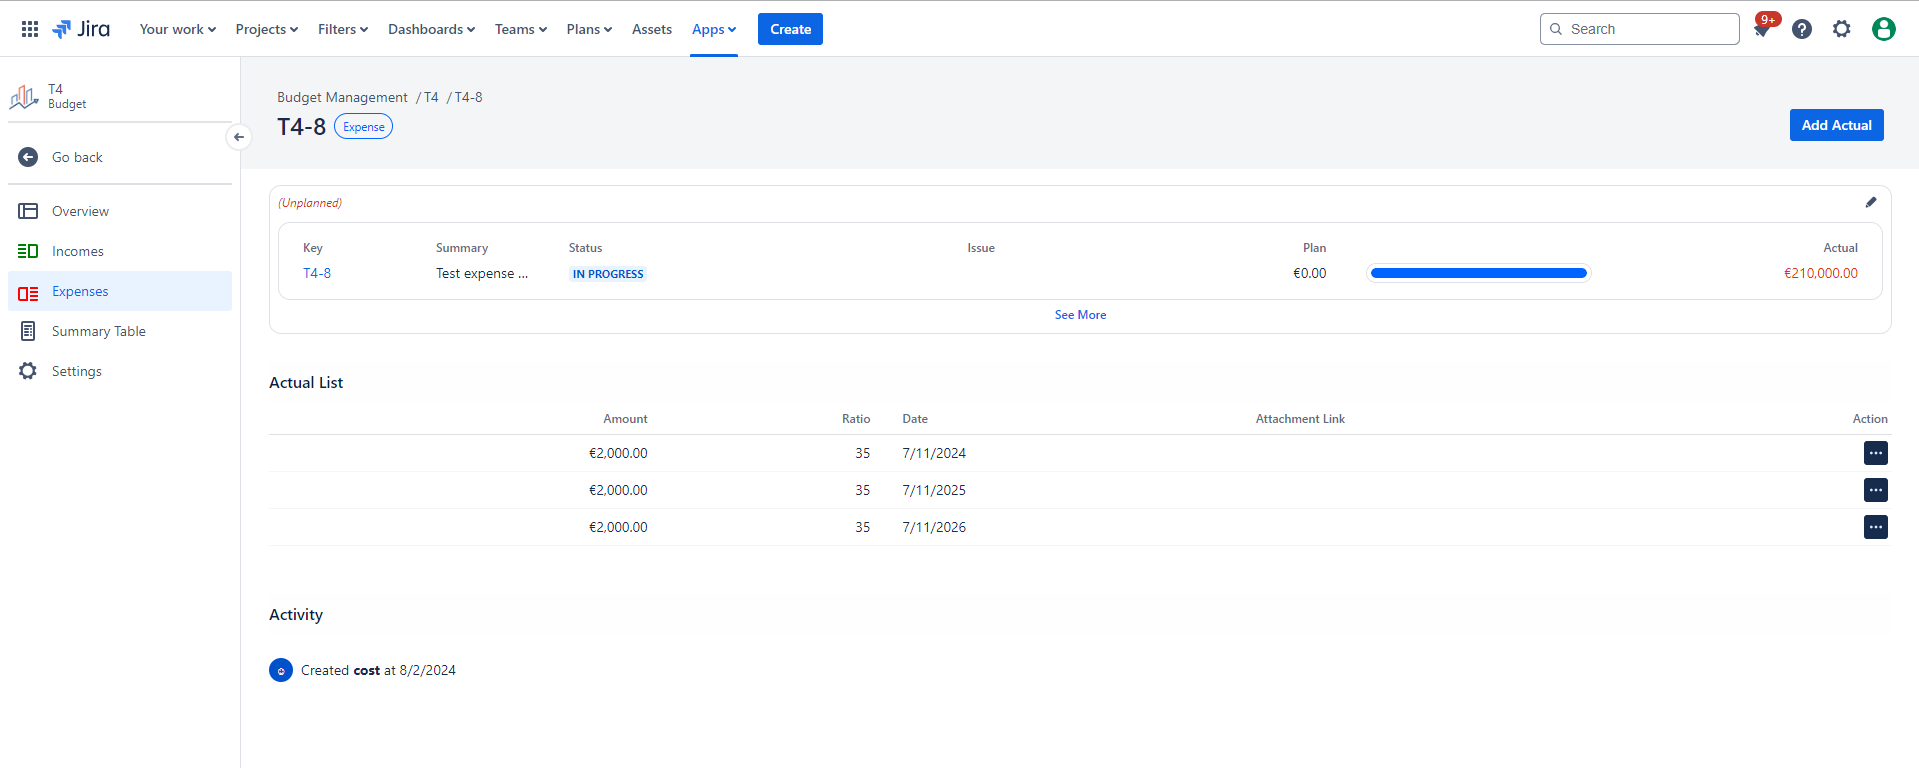Click the Activity created cost avatar icon
This screenshot has width=1919, height=768.
click(281, 670)
